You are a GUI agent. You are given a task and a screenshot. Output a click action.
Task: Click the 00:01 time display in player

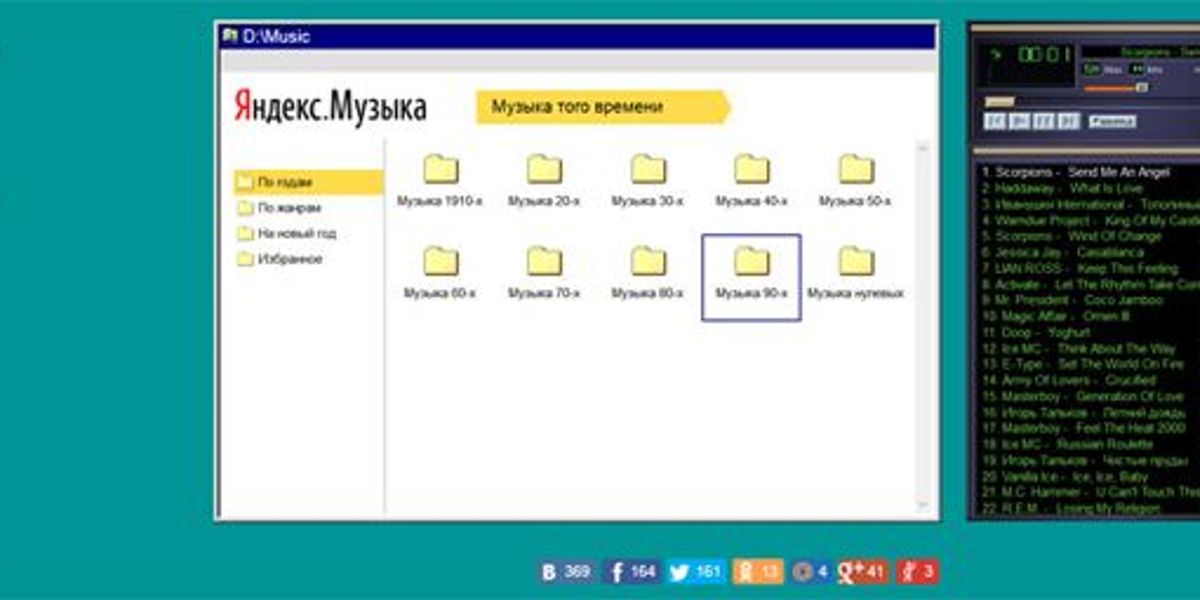click(x=1045, y=54)
